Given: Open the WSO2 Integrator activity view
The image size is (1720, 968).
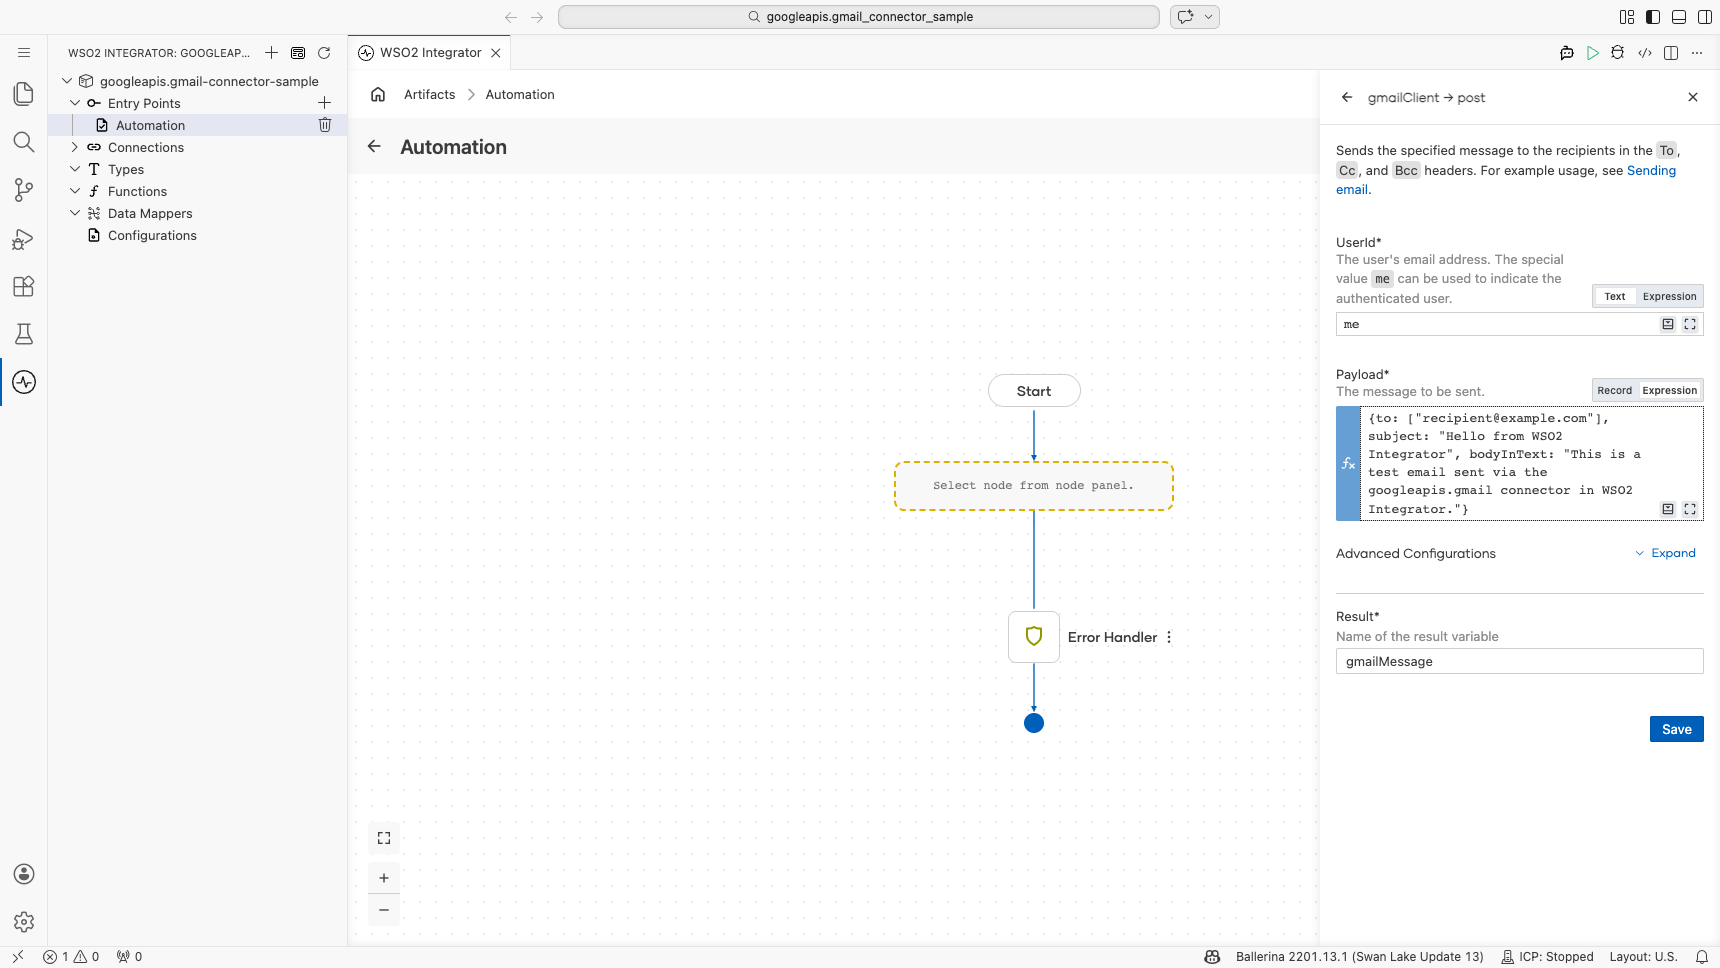Looking at the screenshot, I should [24, 382].
